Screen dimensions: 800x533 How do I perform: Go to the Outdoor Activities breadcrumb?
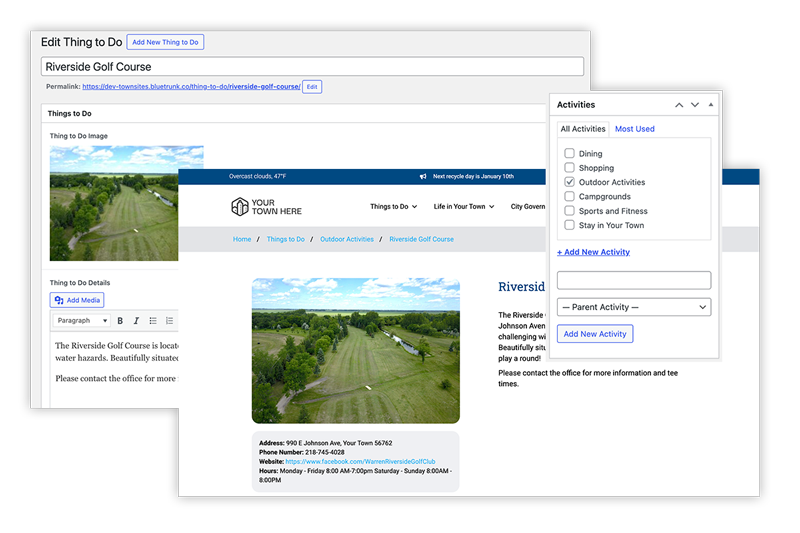click(x=347, y=239)
